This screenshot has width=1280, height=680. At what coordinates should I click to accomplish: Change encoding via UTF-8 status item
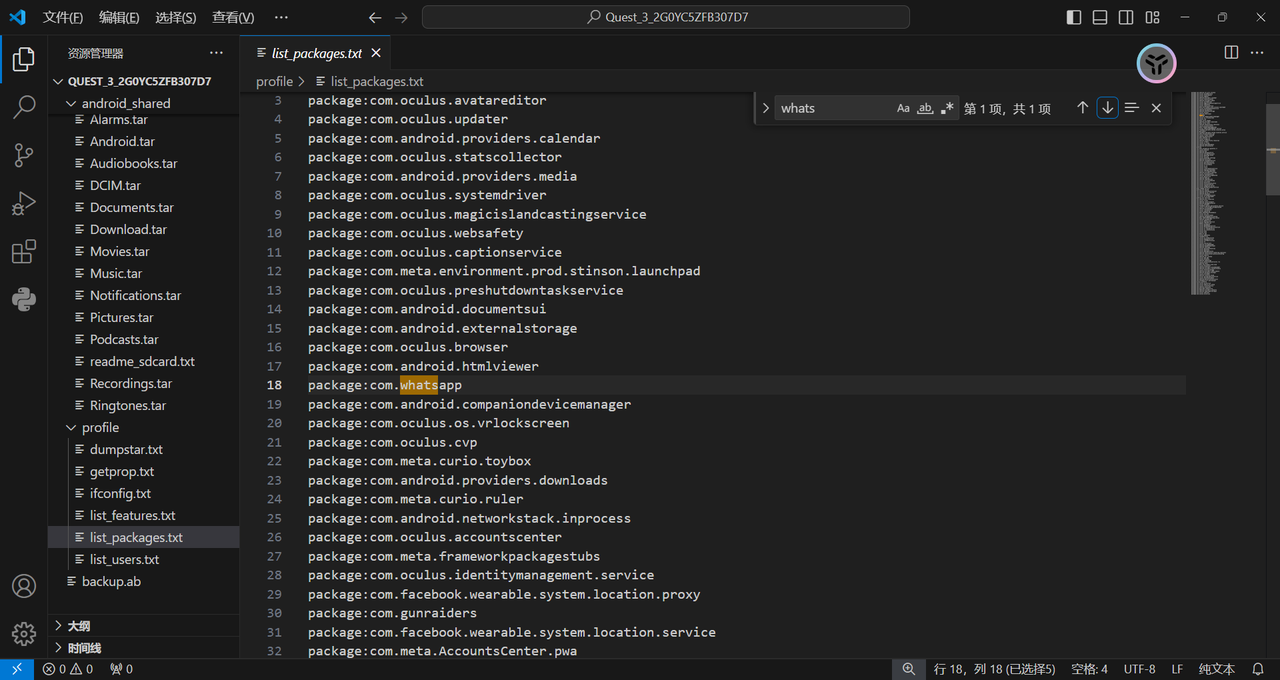click(x=1139, y=669)
